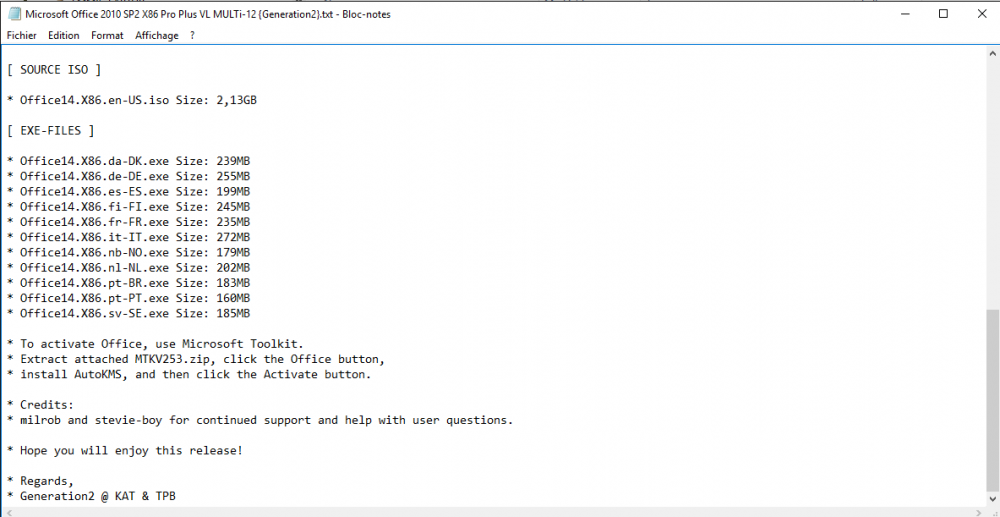Open the ? help menu
The image size is (1000, 517).
(192, 35)
